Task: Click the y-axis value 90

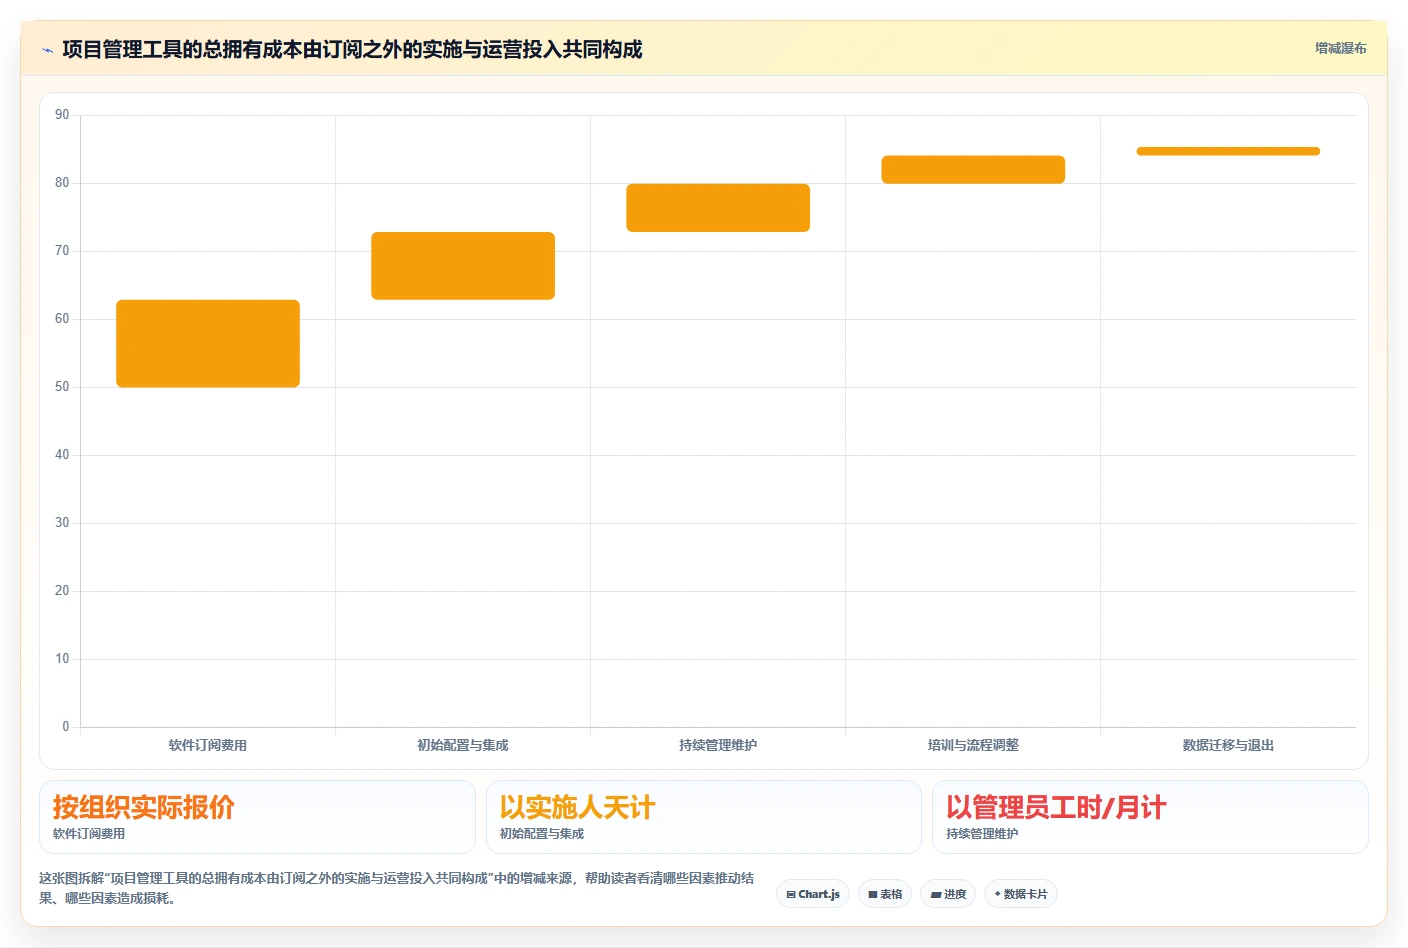Action: coord(62,115)
